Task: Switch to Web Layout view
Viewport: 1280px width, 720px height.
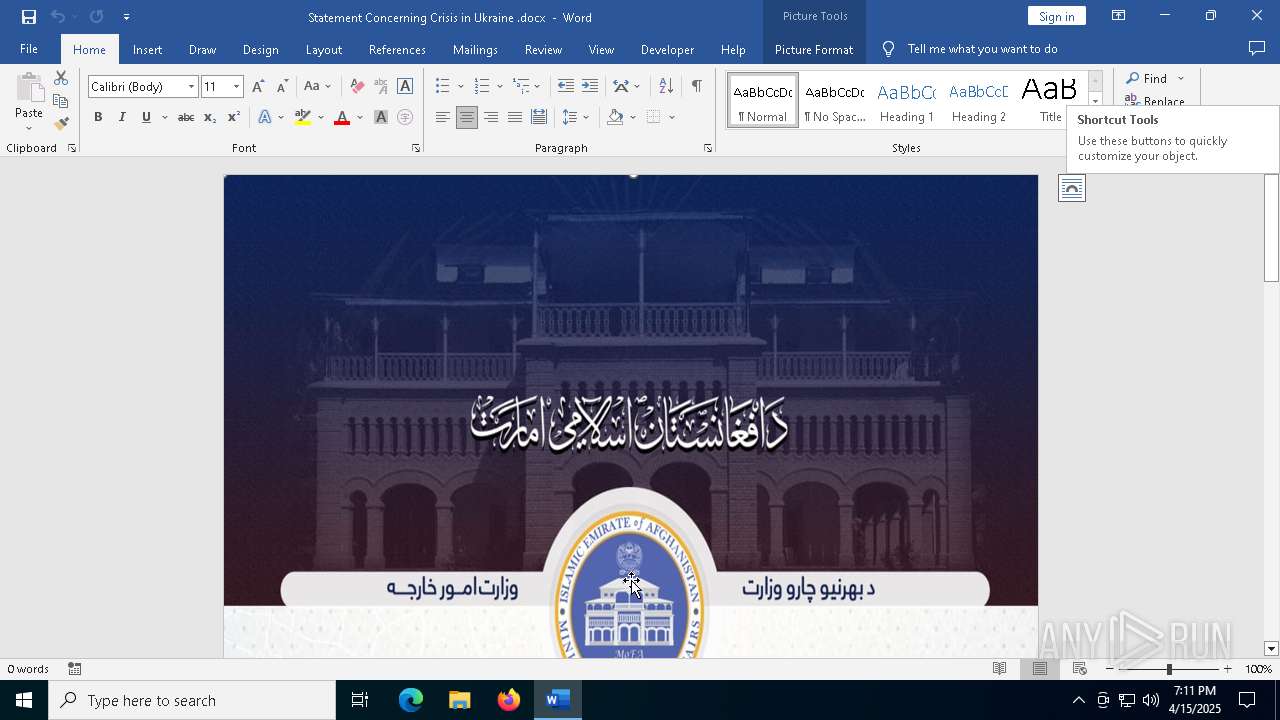Action: 1080,669
